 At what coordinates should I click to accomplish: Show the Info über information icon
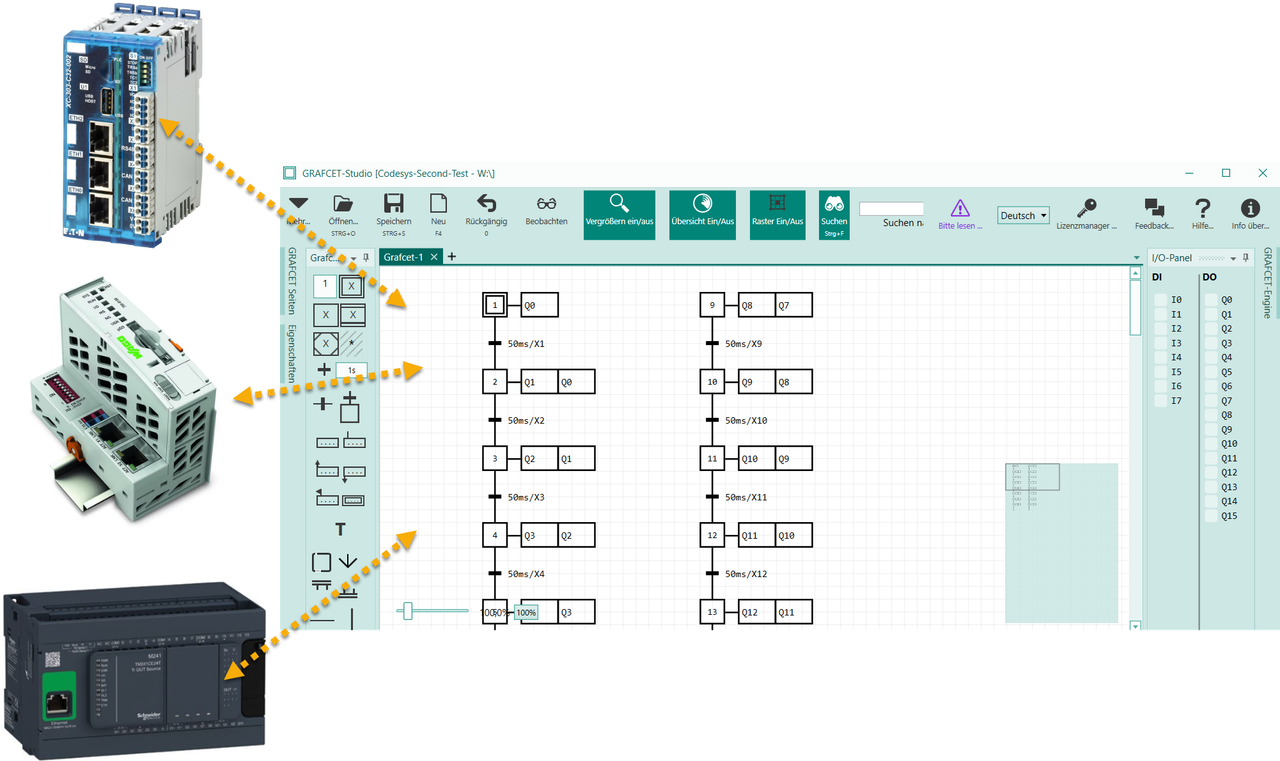pyautogui.click(x=1250, y=207)
